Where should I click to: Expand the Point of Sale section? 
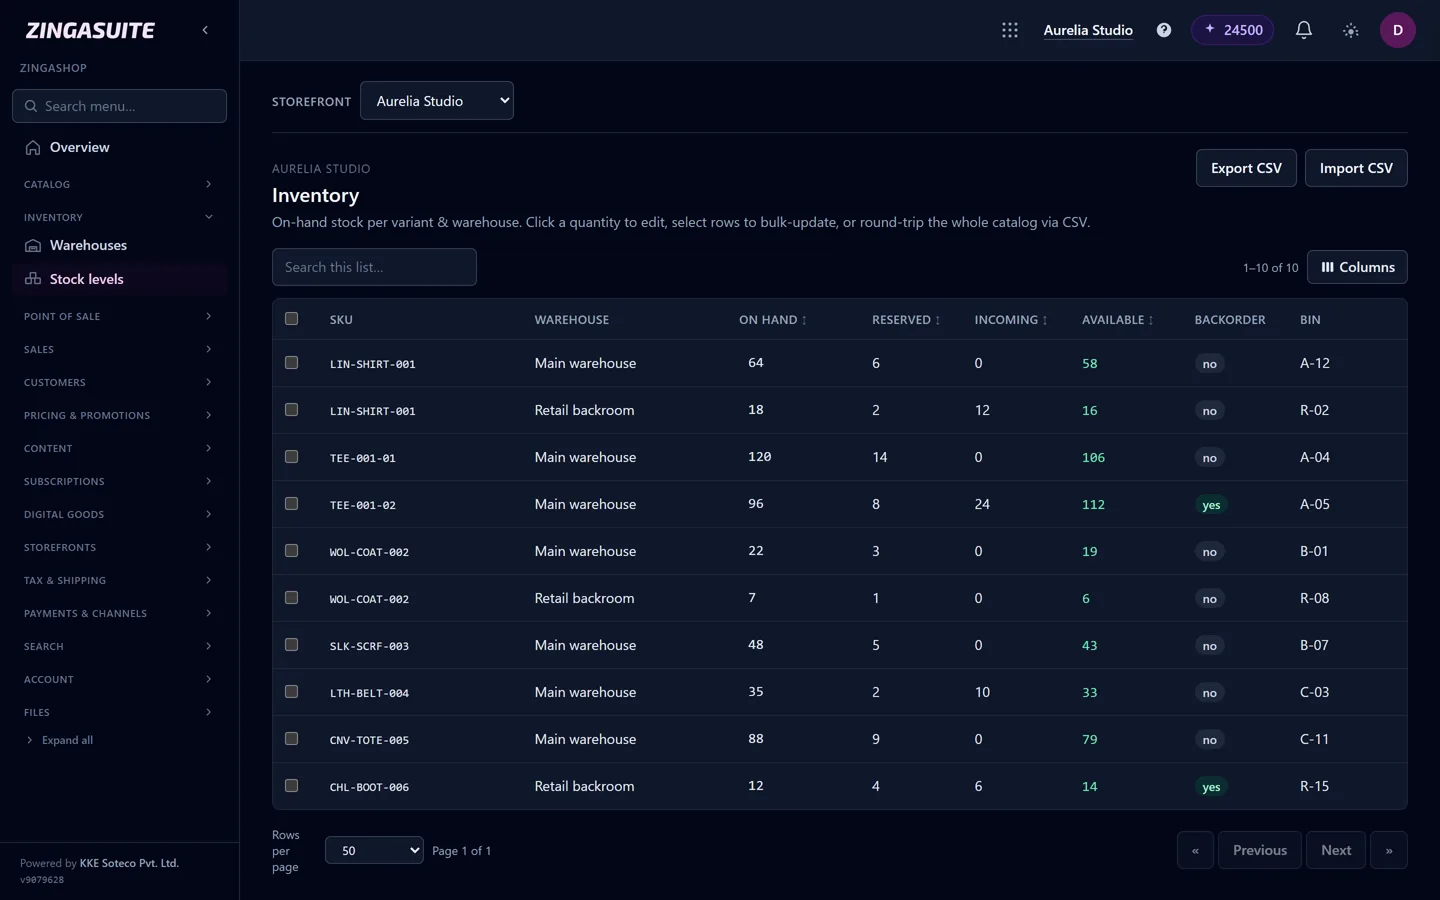pos(119,316)
